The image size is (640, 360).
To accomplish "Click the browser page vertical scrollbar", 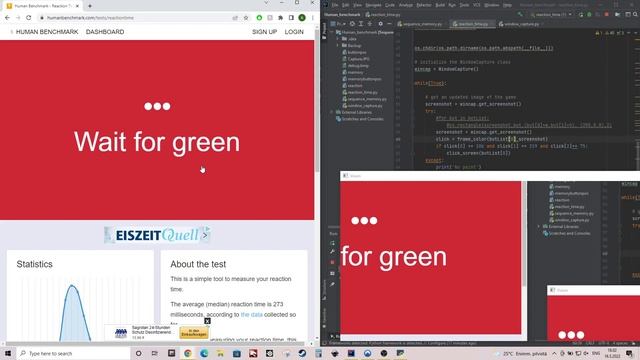I will 317,100.
